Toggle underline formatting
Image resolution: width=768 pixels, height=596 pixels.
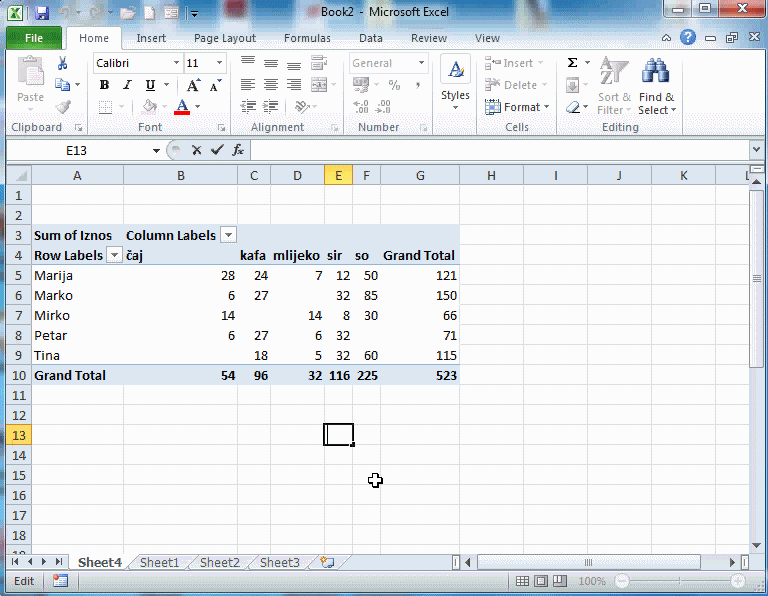[150, 85]
